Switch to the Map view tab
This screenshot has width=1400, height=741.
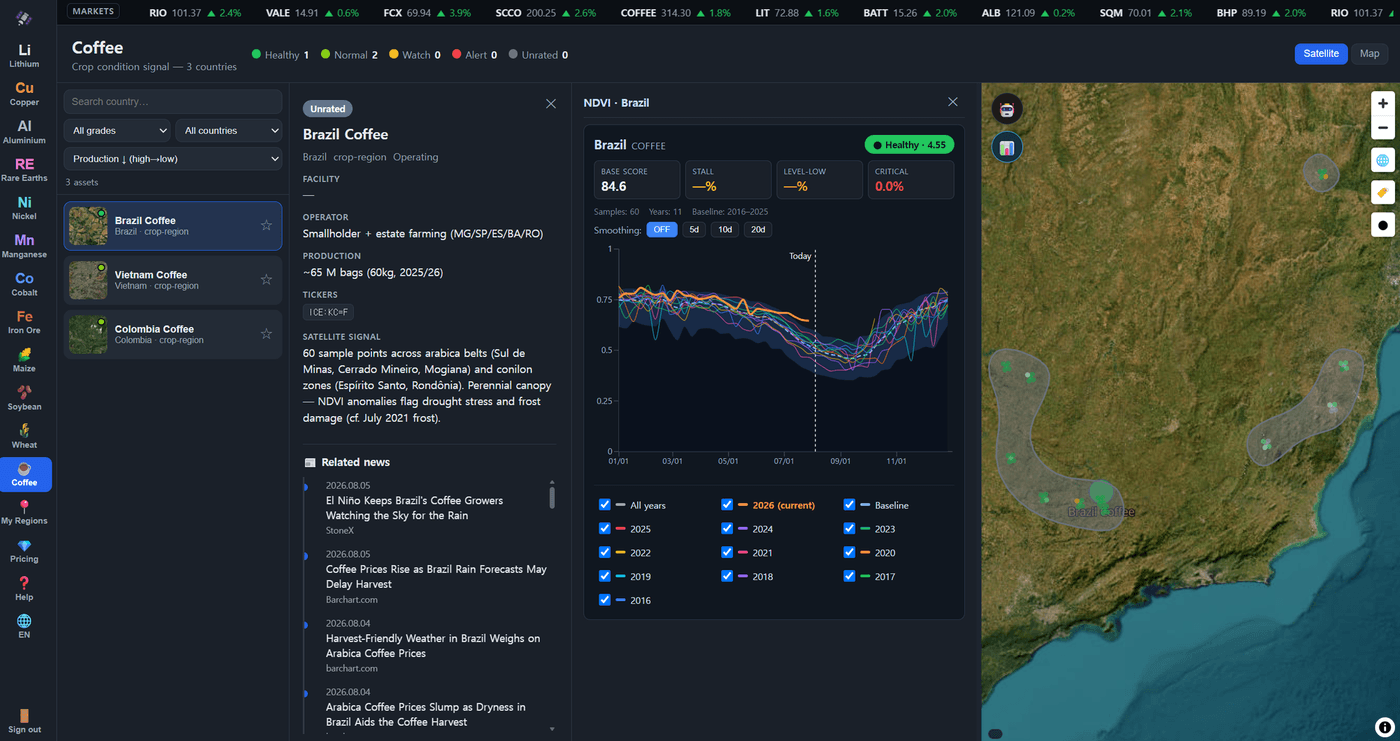click(1369, 54)
